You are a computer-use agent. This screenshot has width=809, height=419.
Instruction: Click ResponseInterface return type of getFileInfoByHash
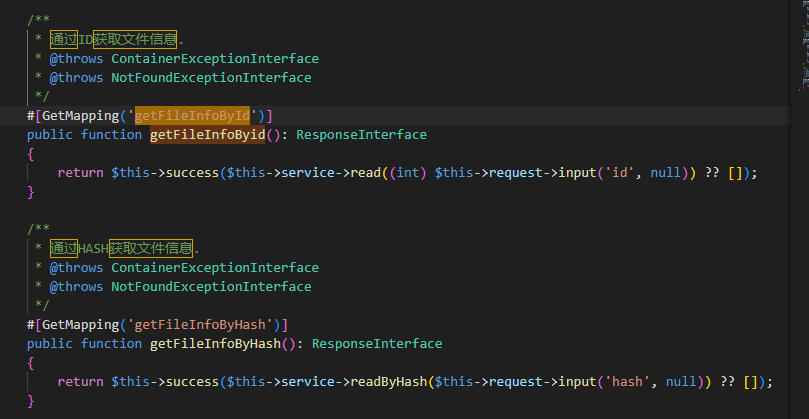click(377, 344)
